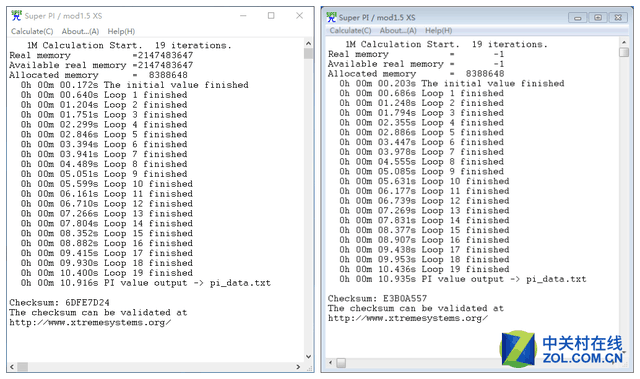This screenshot has height=379, width=640.
Task: Click the text 'Checksum: E3B0A557'
Action: coord(378,299)
